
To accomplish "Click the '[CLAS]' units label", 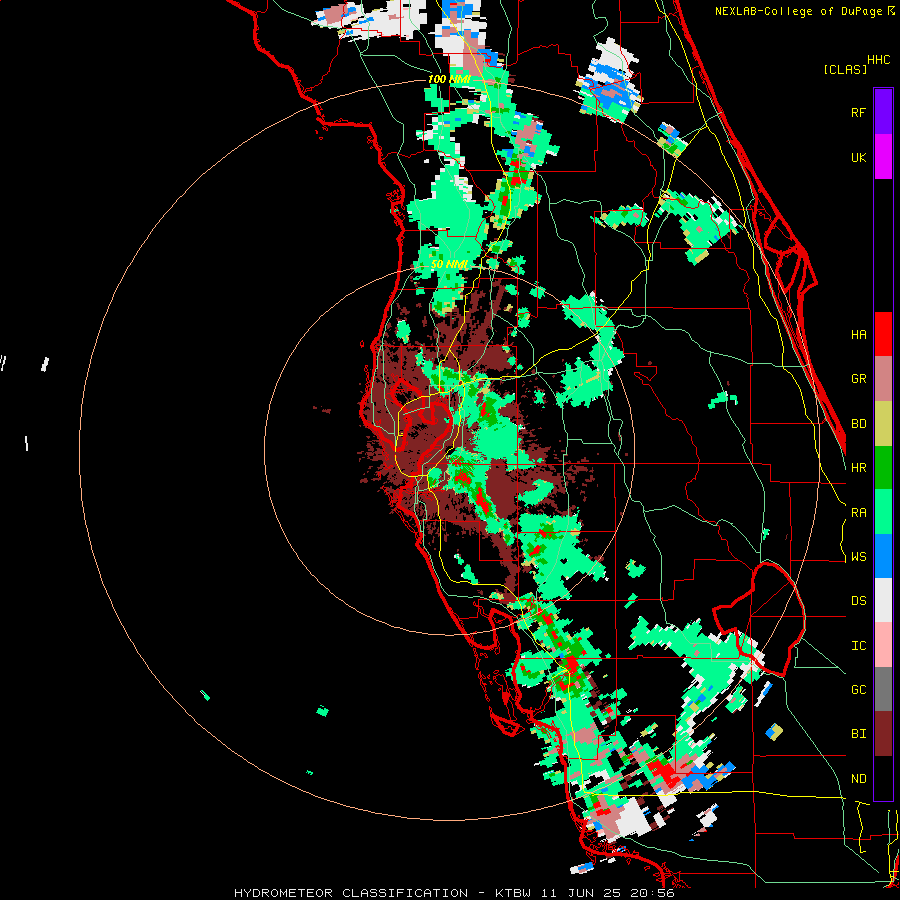I will (845, 69).
